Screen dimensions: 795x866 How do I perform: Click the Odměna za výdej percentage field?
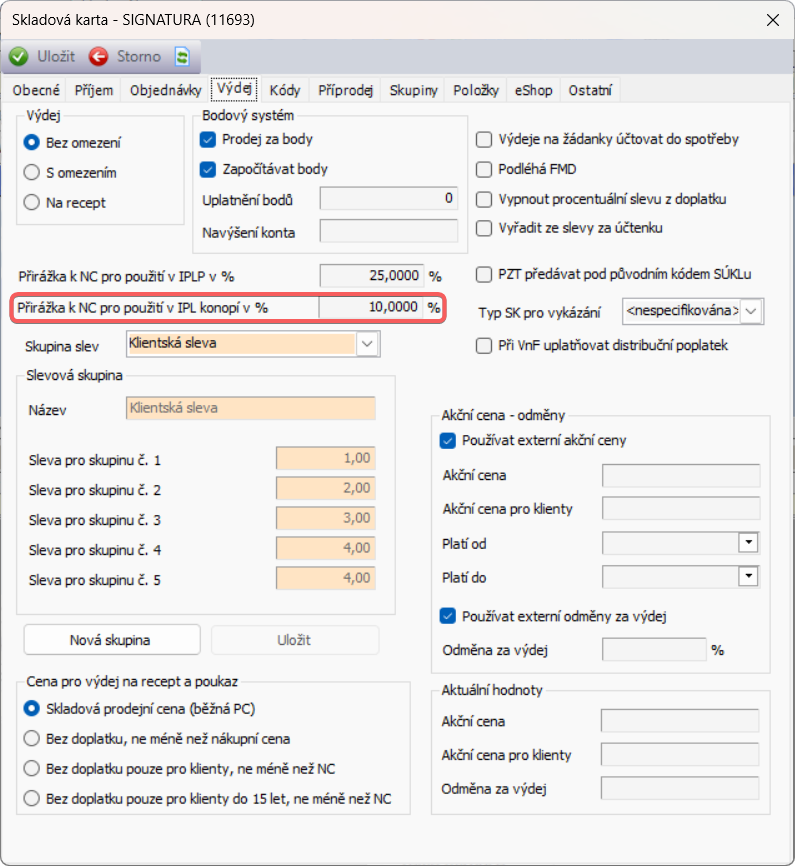(x=653, y=650)
